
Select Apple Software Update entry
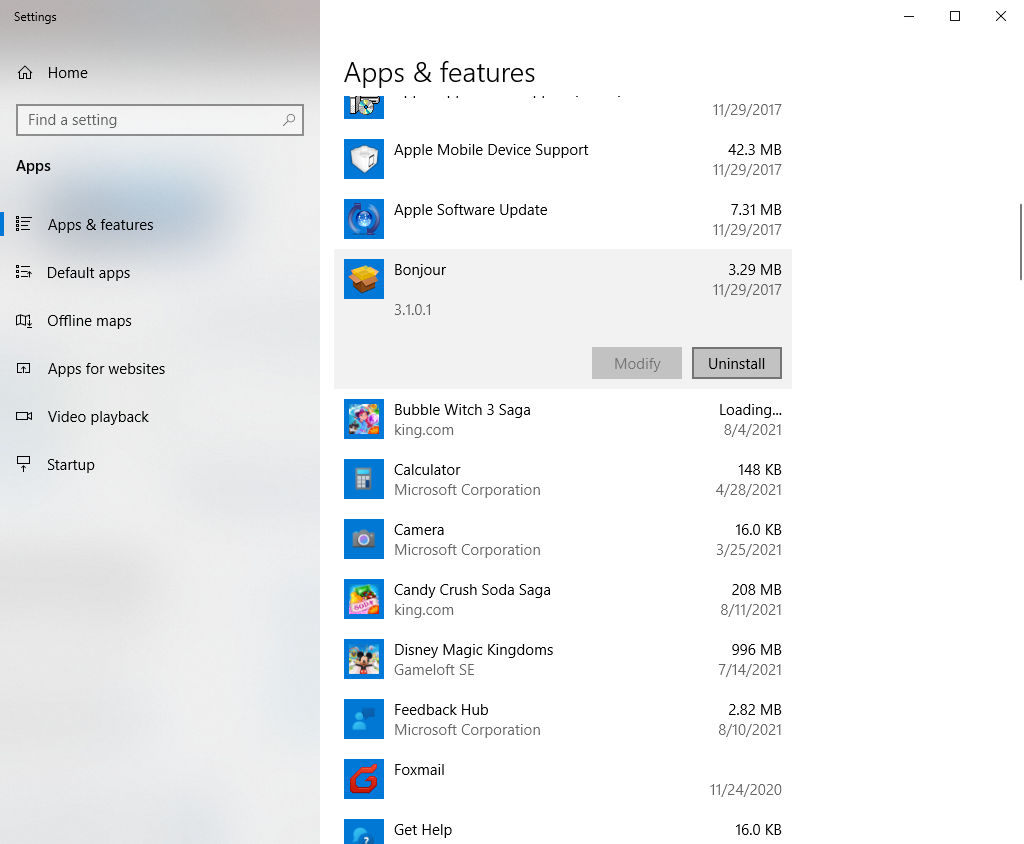point(563,219)
